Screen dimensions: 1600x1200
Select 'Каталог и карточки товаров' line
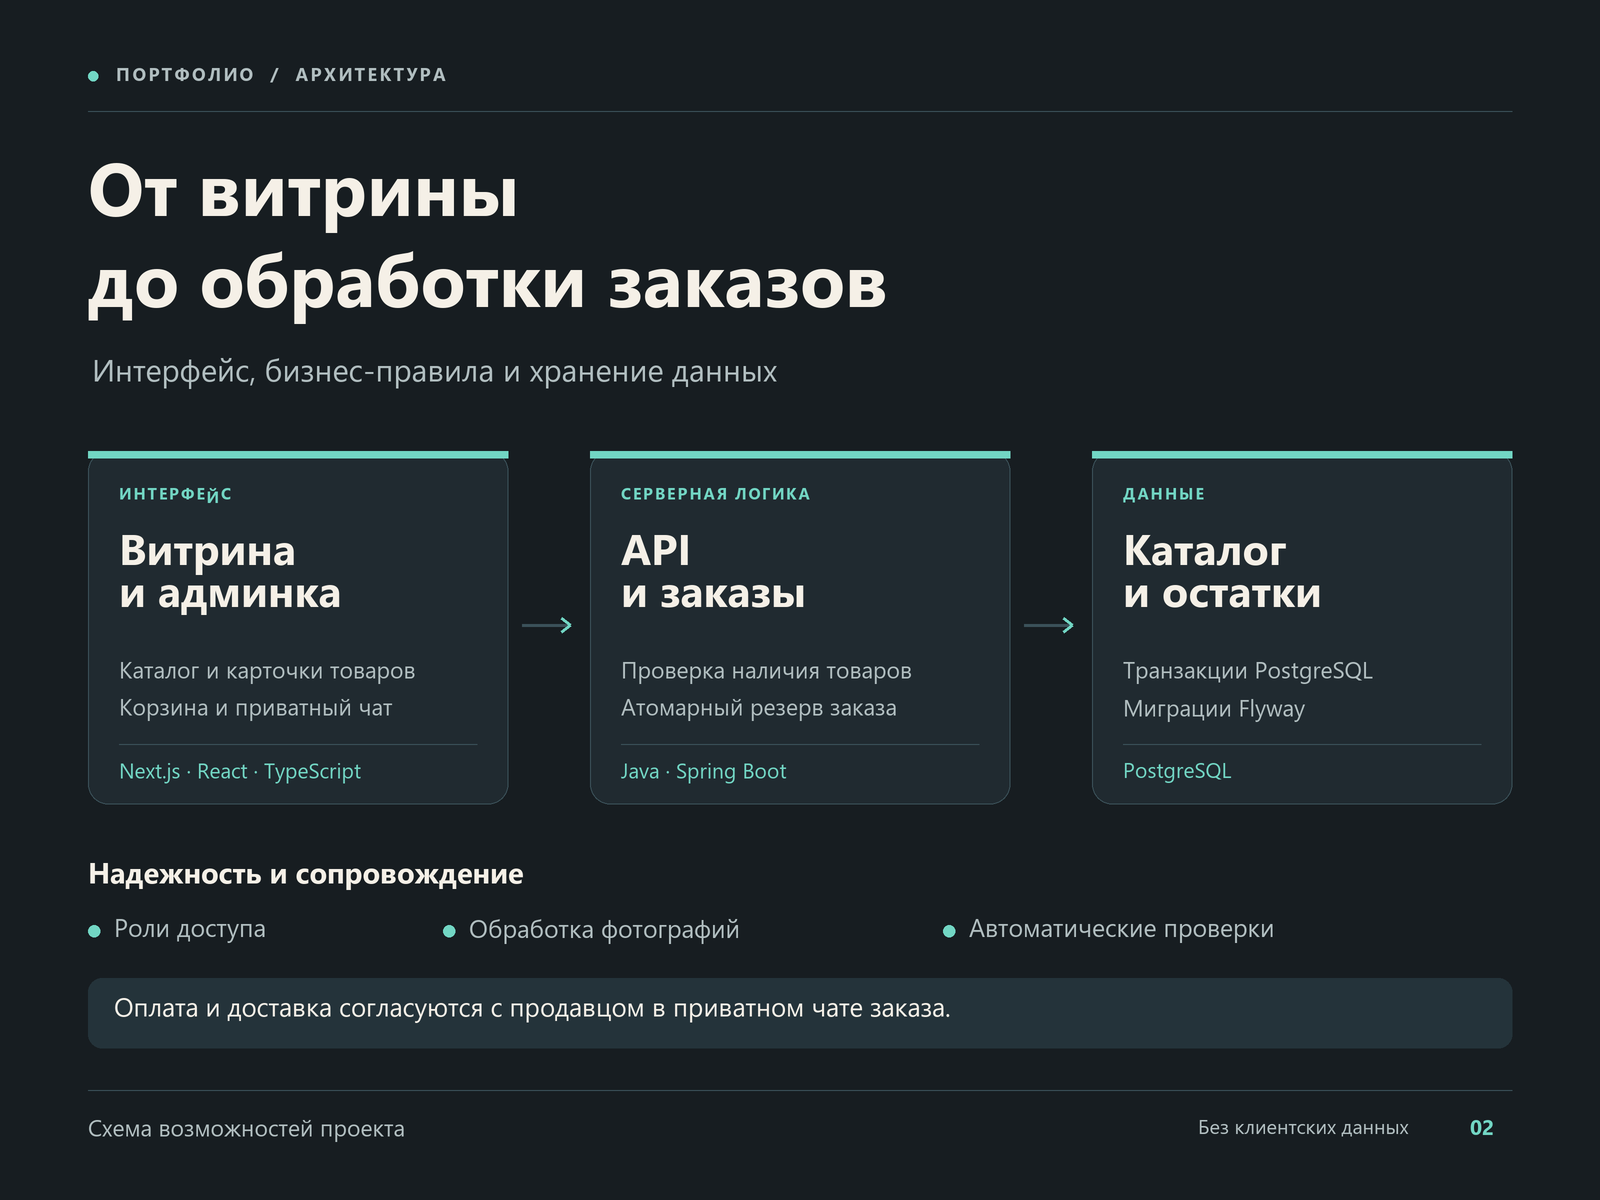tap(267, 671)
